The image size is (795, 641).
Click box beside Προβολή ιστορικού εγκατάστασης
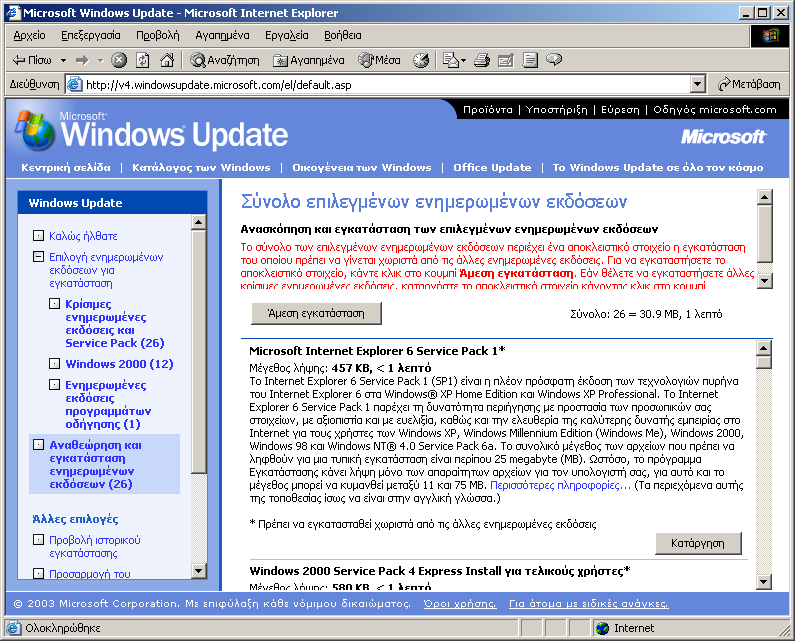coord(38,540)
